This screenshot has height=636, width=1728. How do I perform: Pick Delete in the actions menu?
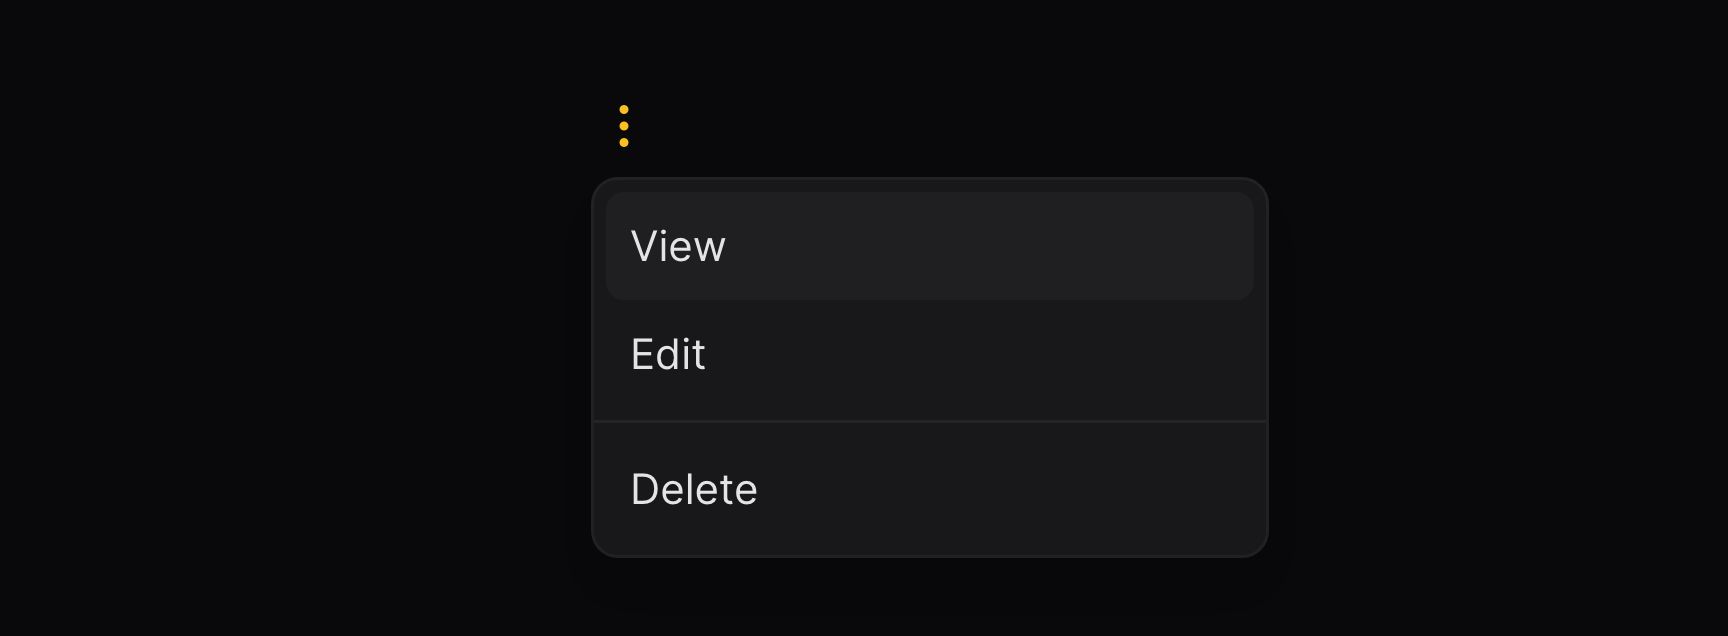click(930, 489)
